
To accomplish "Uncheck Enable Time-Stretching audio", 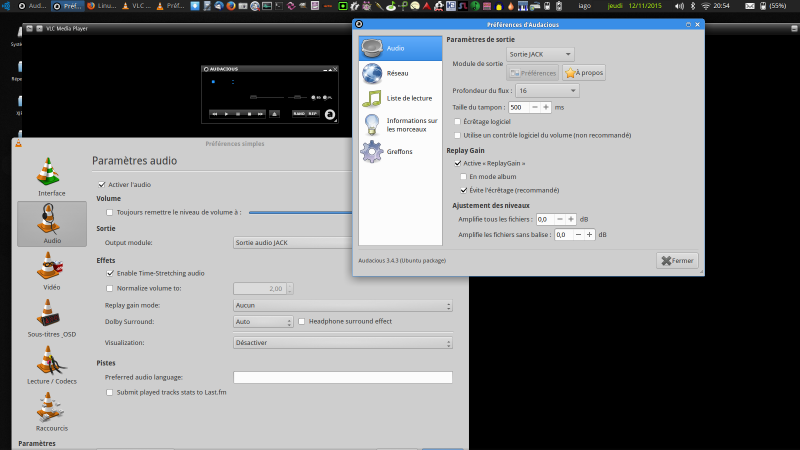I will (x=110, y=273).
